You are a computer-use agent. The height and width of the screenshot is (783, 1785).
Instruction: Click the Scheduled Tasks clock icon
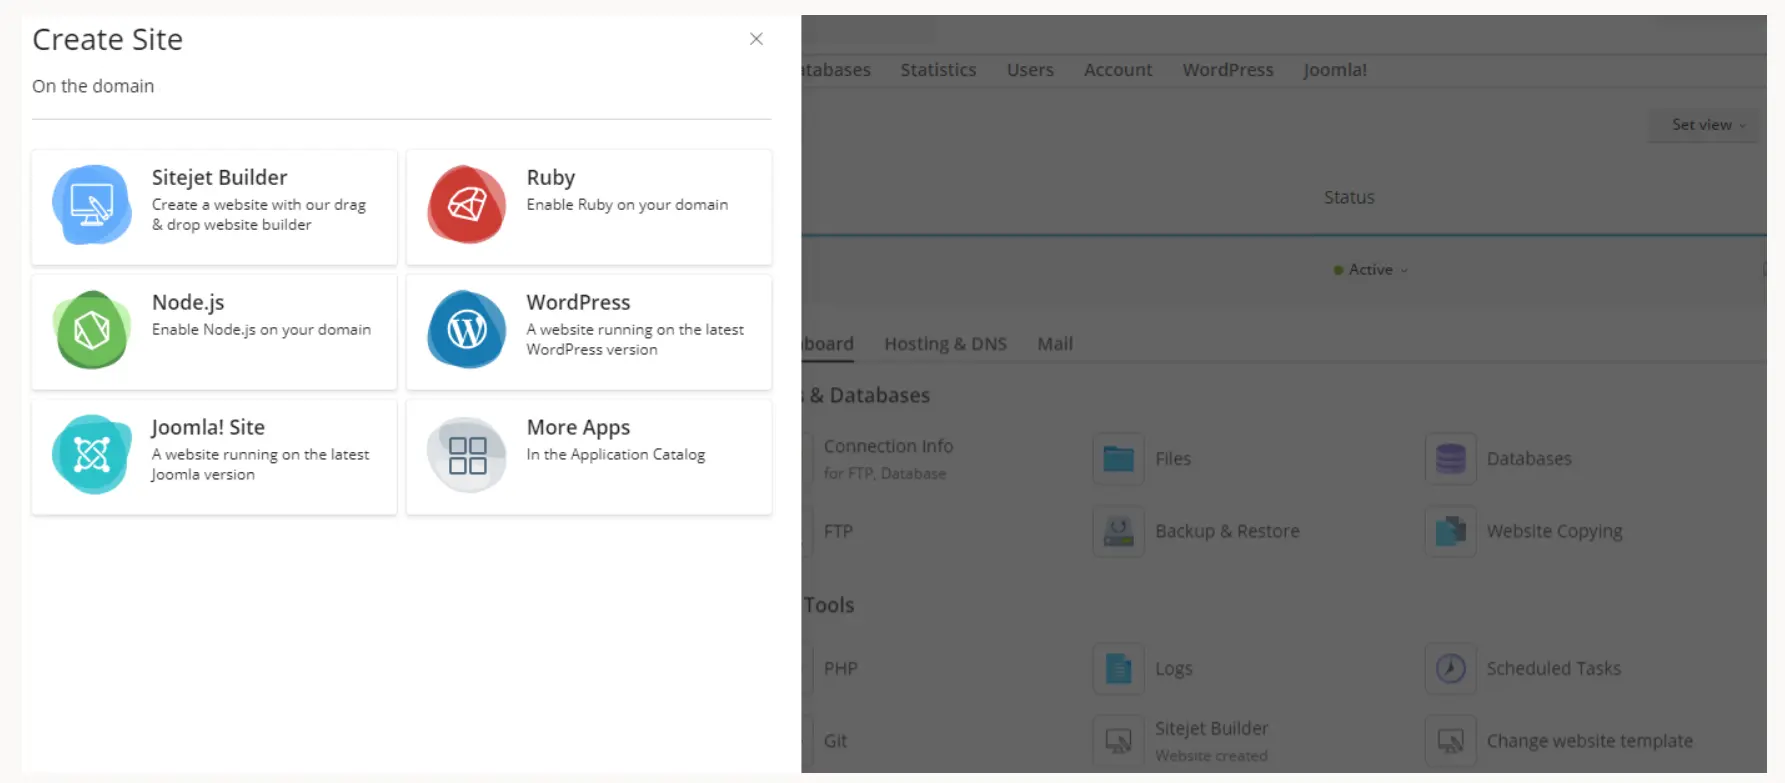1450,669
